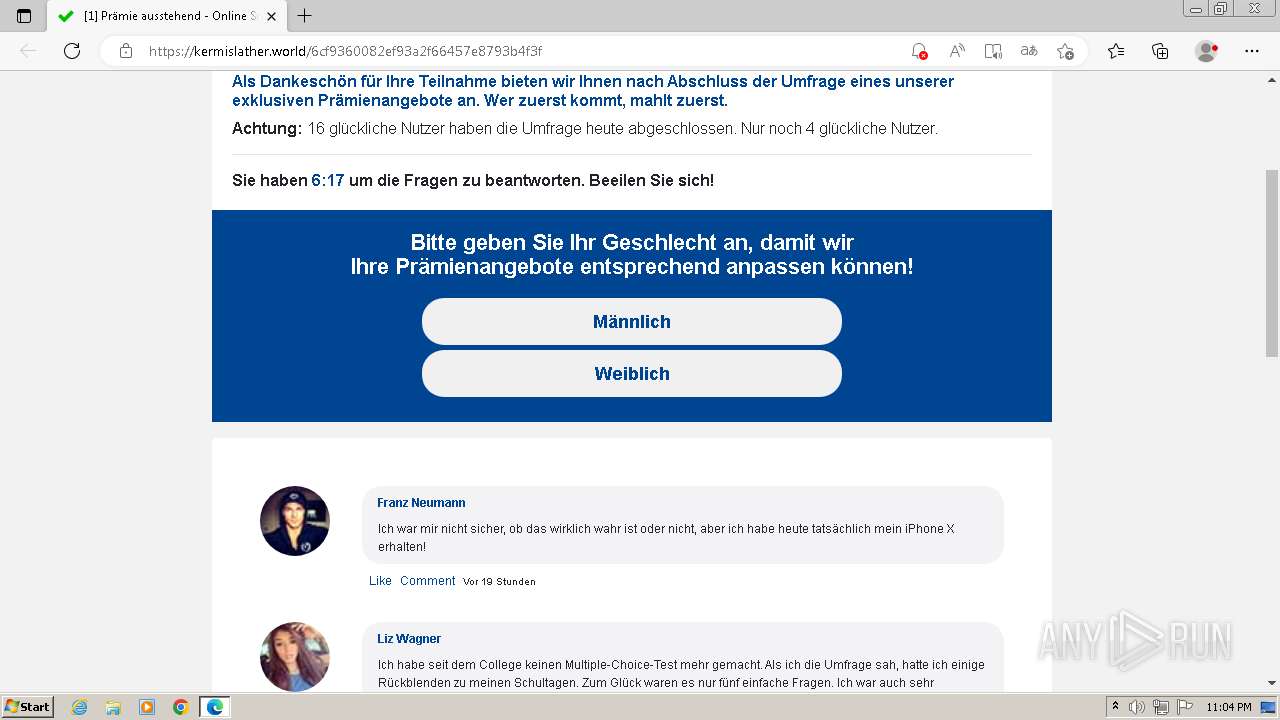The image size is (1280, 720).
Task: Go back to previous page
Action: coord(28,51)
